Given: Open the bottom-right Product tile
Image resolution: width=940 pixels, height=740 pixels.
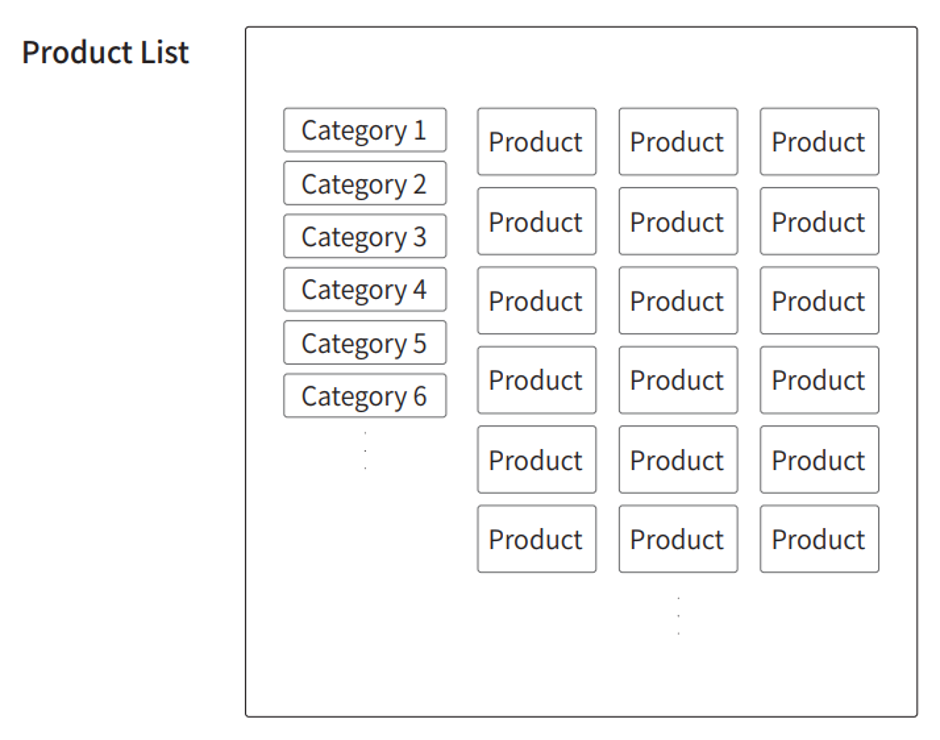Looking at the screenshot, I should coord(820,539).
